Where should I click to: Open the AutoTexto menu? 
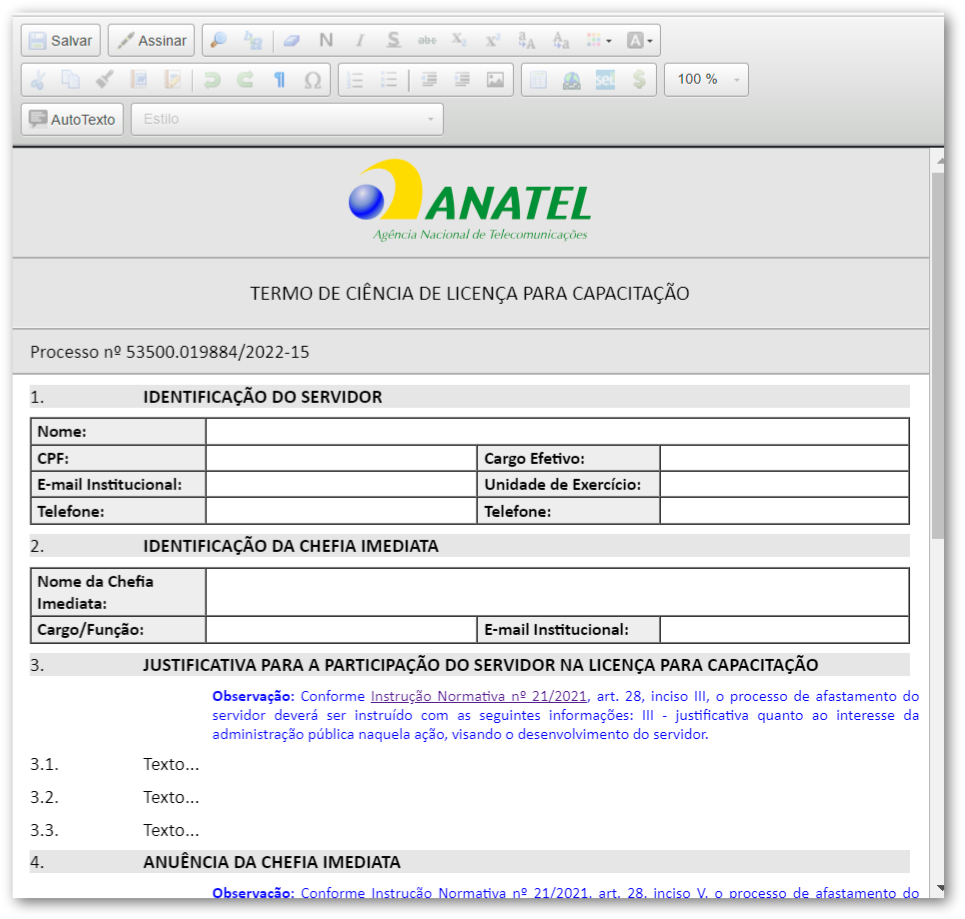(73, 119)
